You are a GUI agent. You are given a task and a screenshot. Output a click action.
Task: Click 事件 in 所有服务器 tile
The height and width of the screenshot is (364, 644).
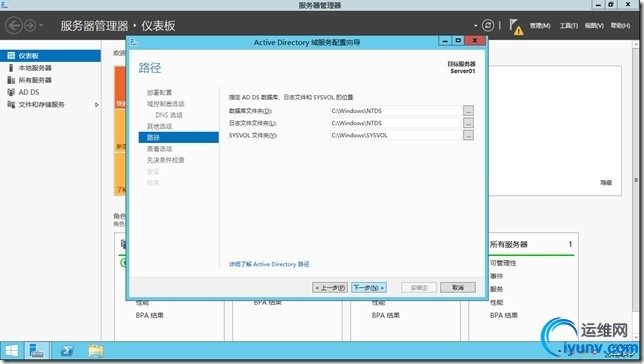[x=497, y=276]
